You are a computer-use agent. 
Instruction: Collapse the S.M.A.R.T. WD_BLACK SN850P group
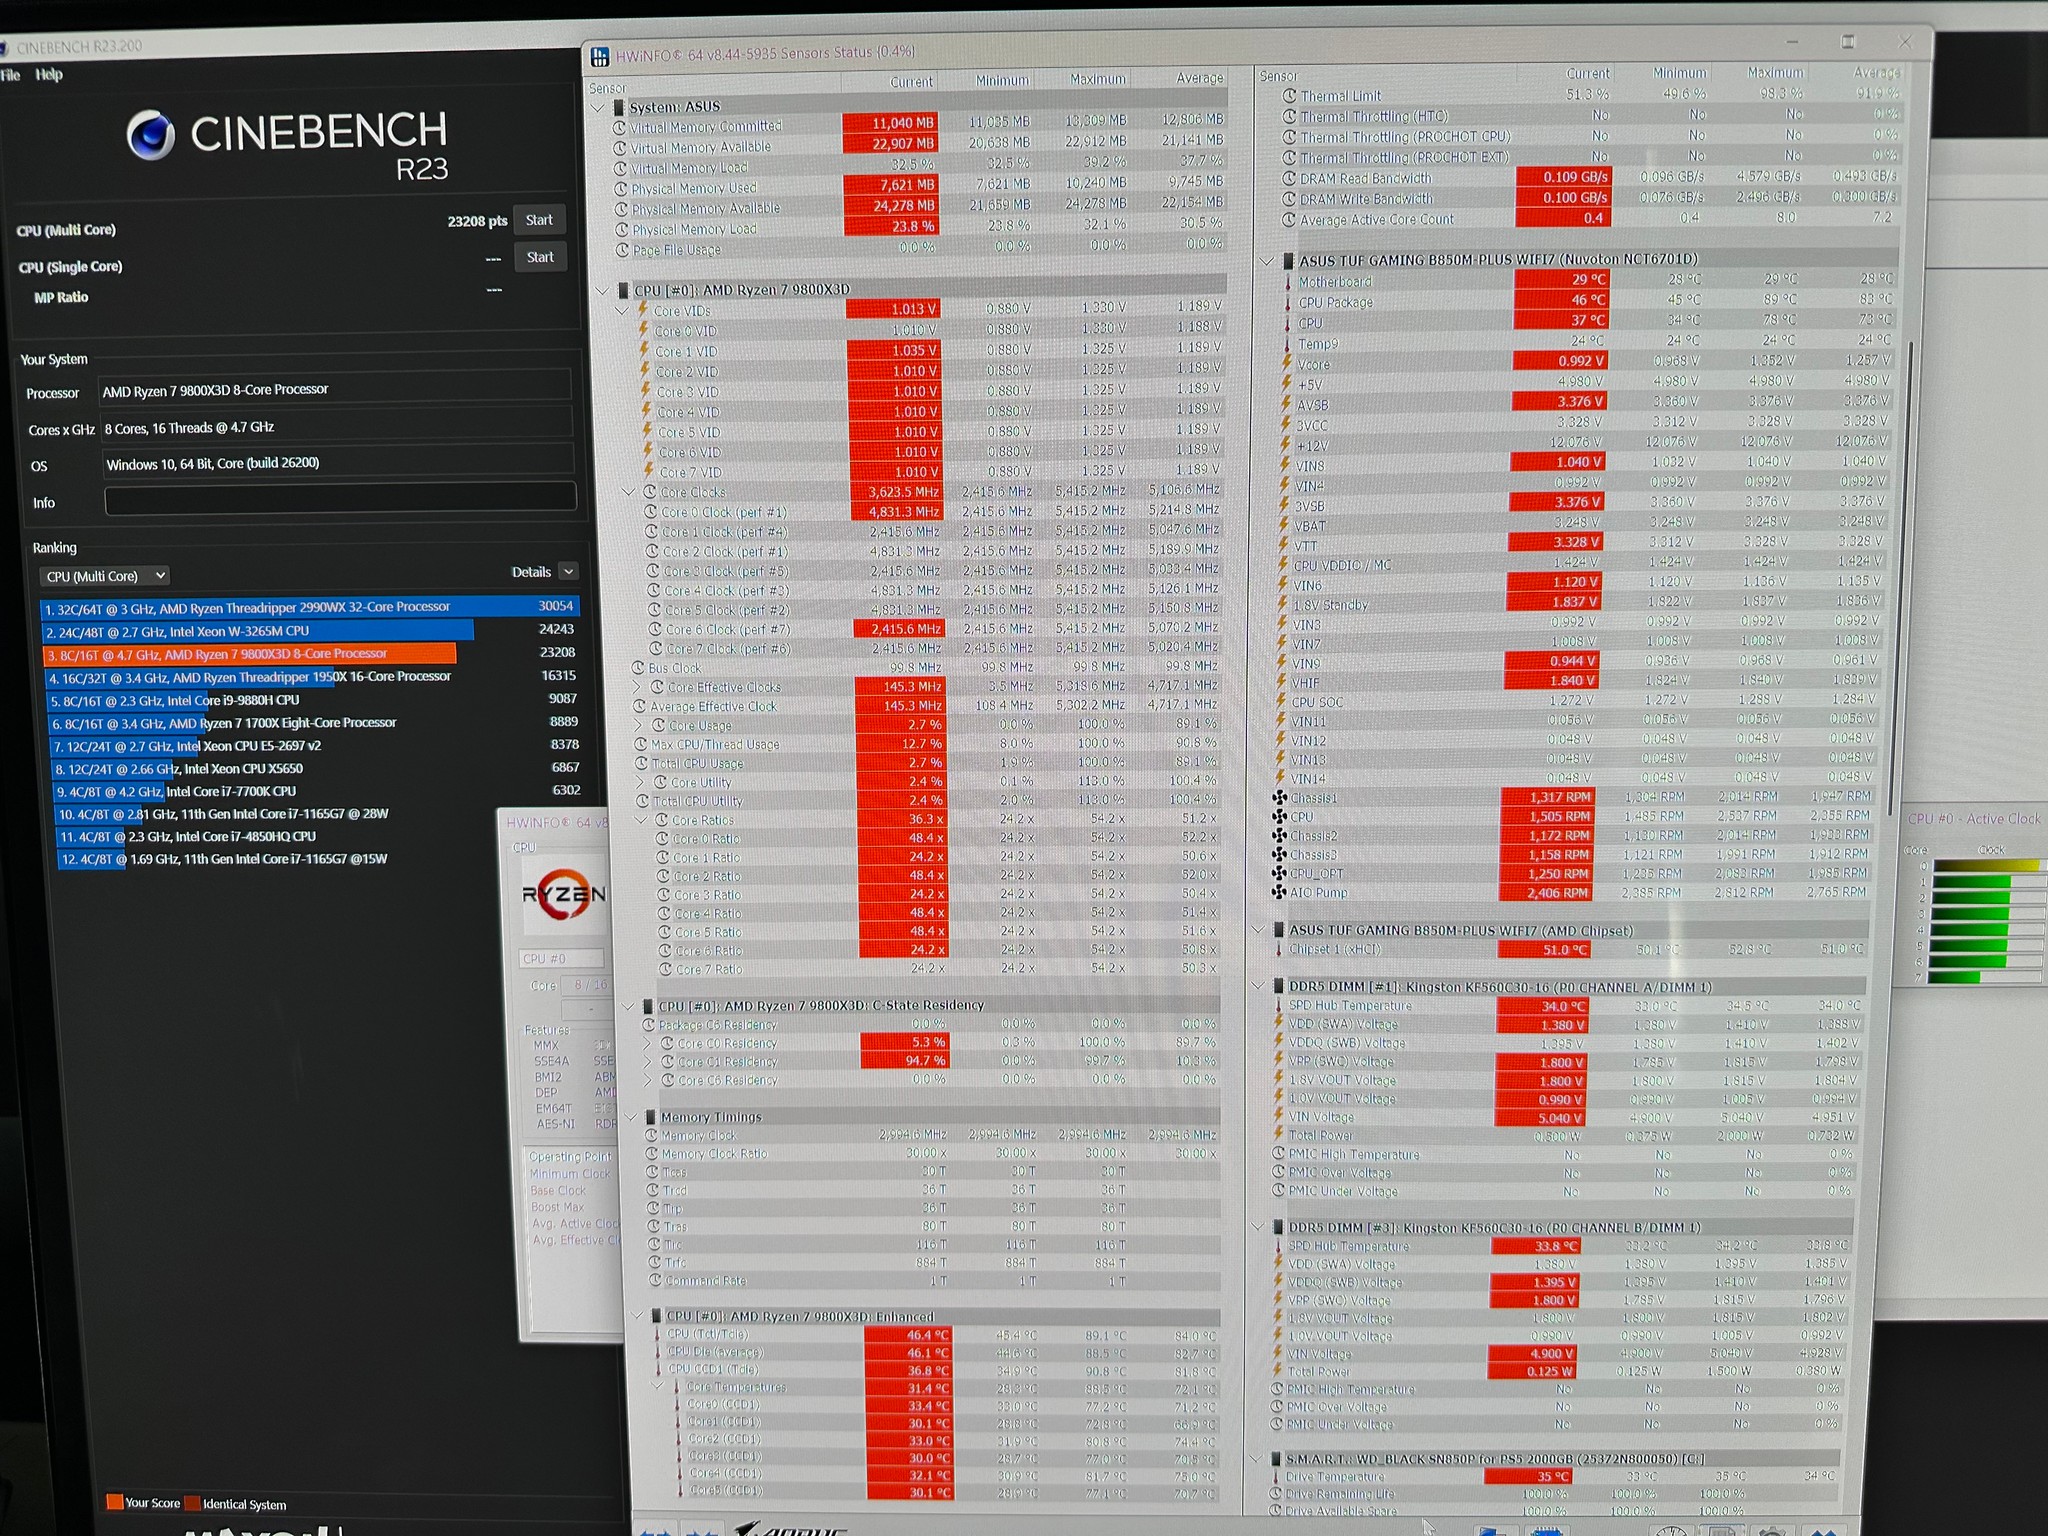pyautogui.click(x=1256, y=1459)
